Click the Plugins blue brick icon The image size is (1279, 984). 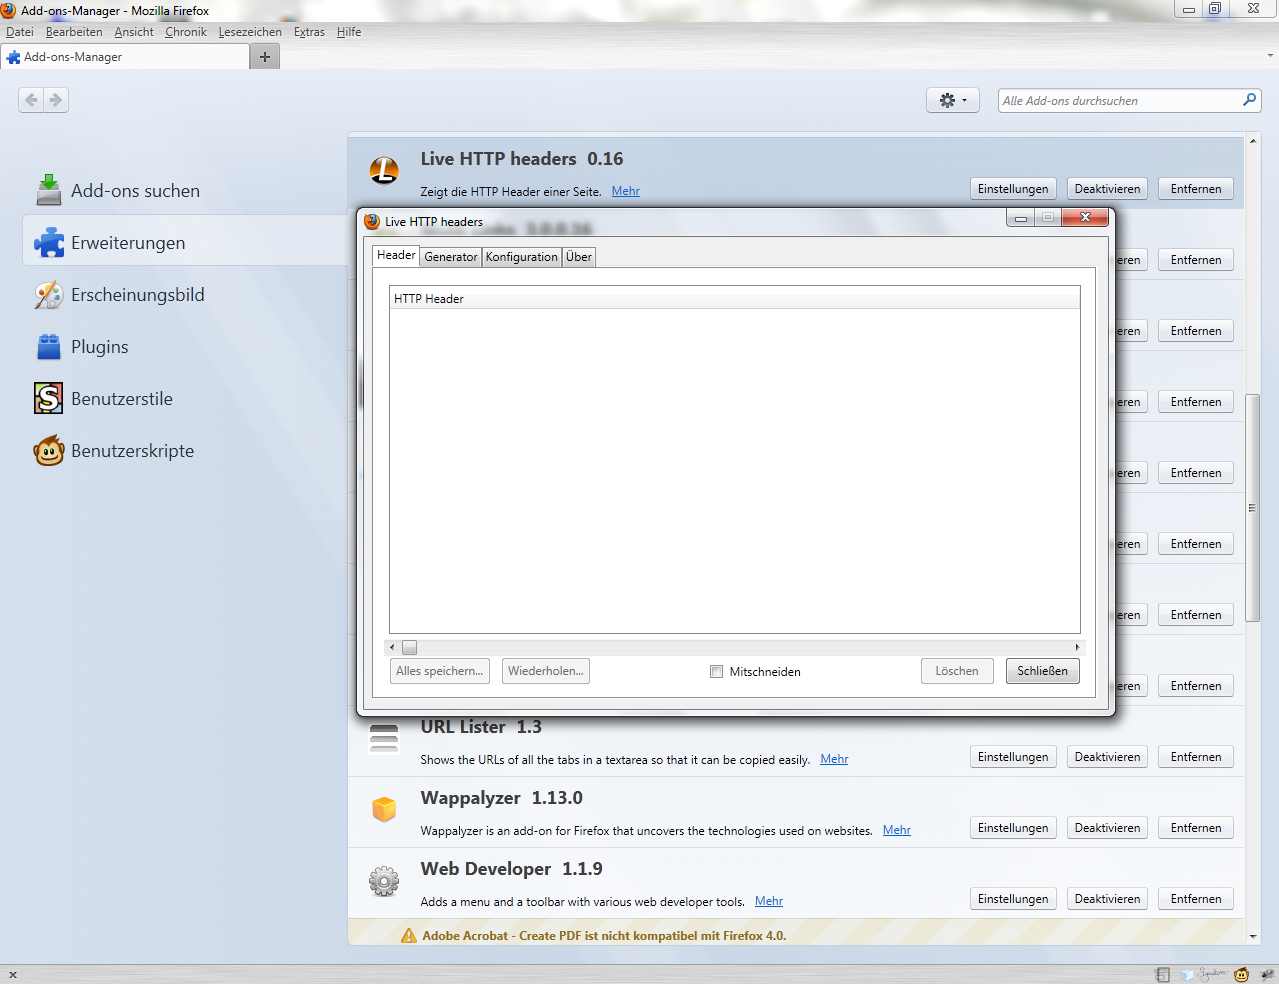click(48, 346)
